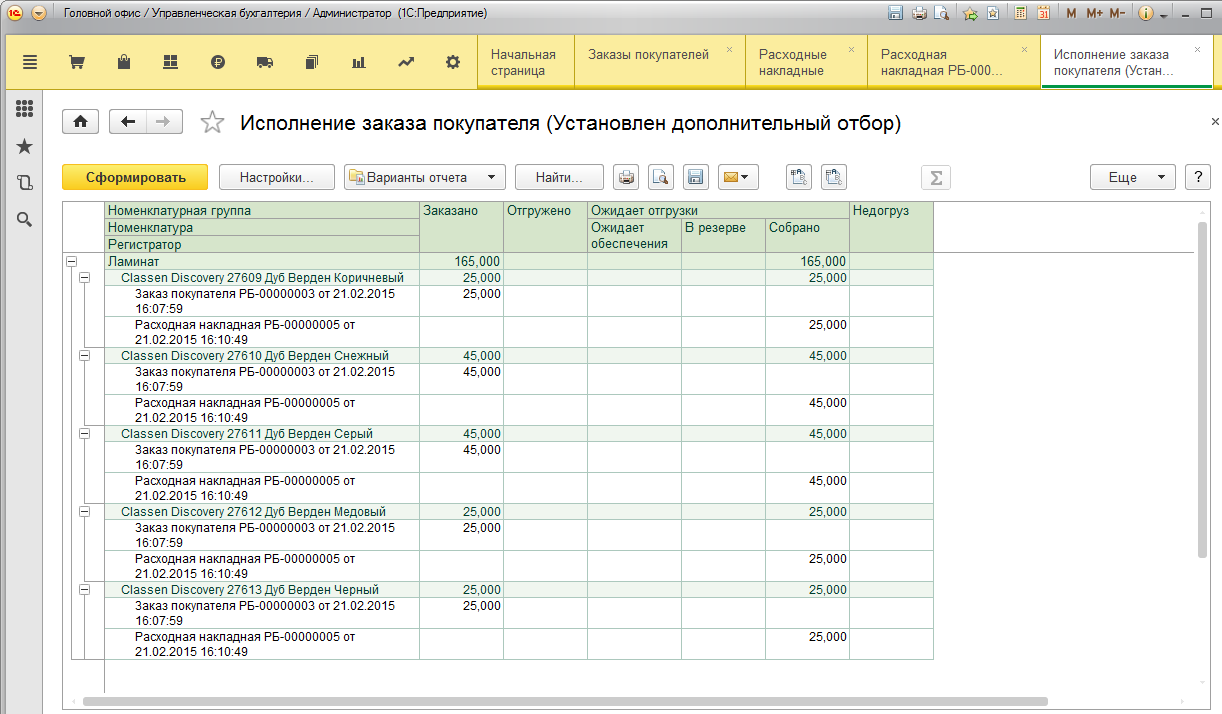The height and width of the screenshot is (714, 1222).
Task: Open the favorites list icon in title bar
Action: click(992, 13)
